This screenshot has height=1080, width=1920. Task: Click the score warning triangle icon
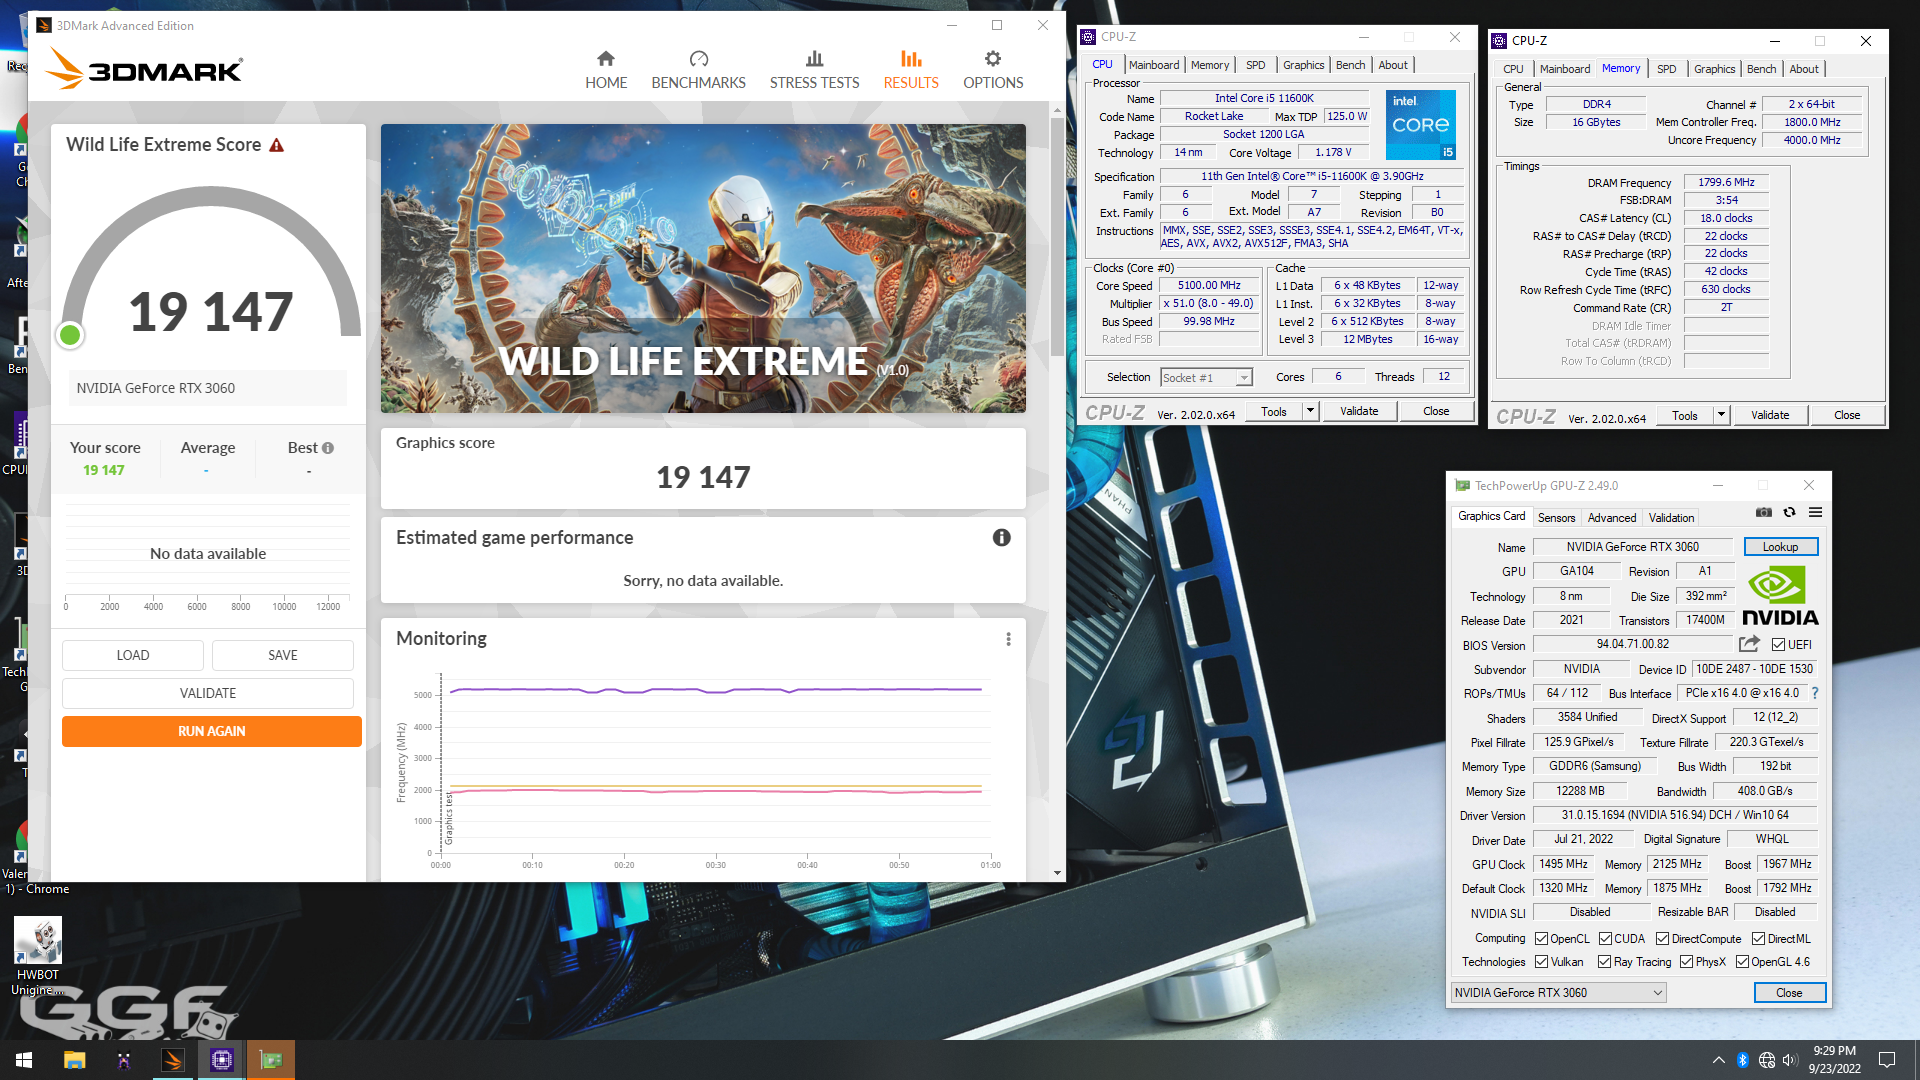pyautogui.click(x=277, y=146)
